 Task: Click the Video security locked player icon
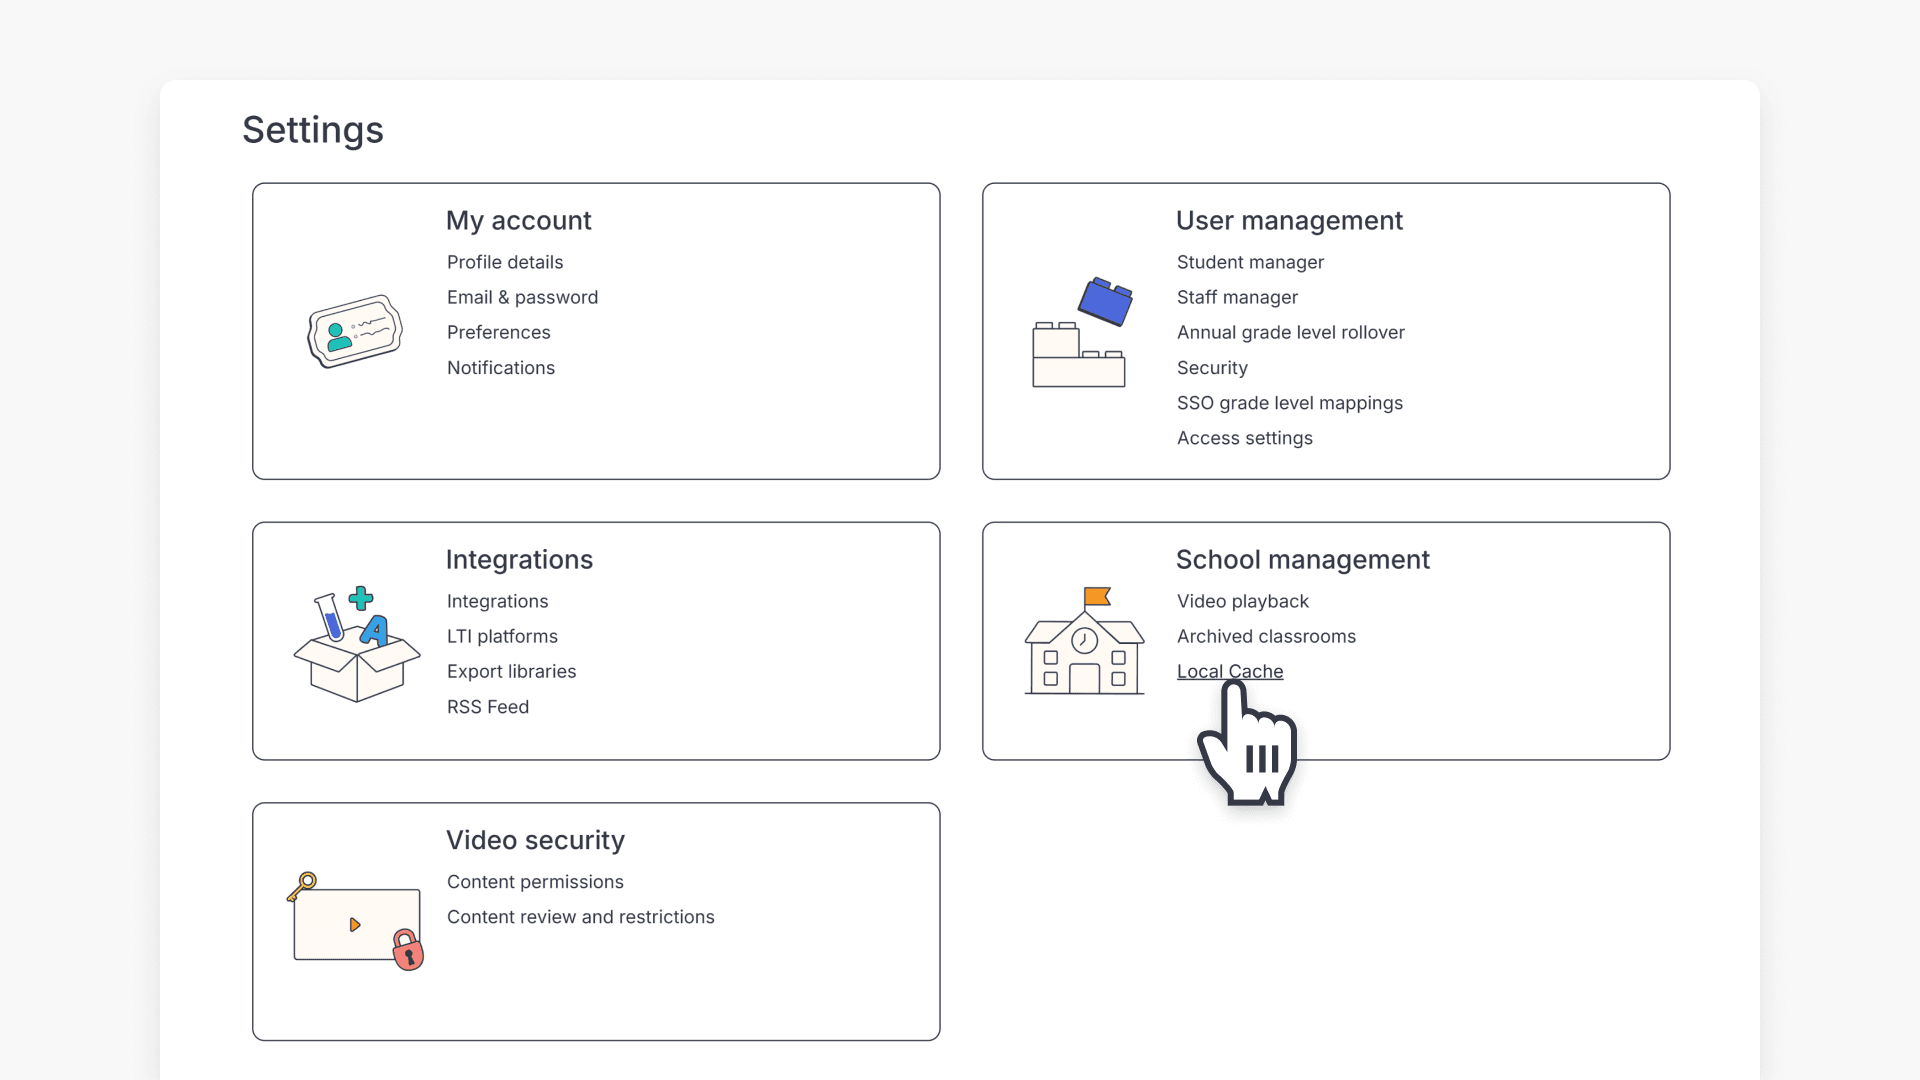355,922
